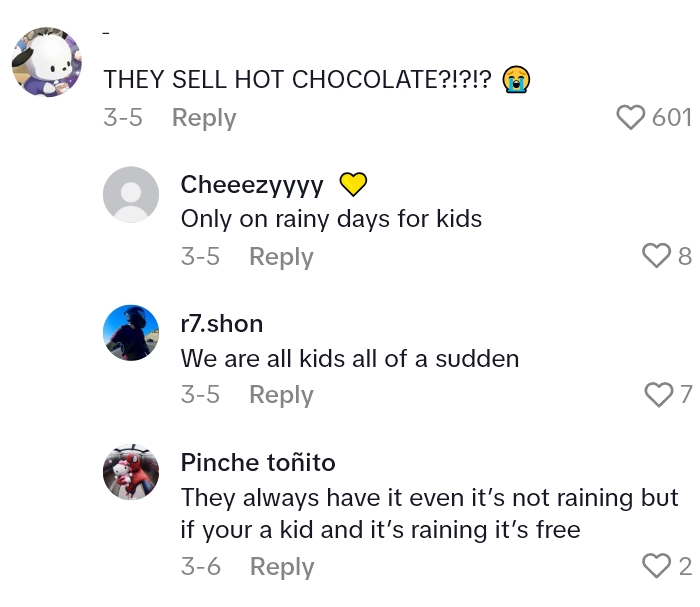Reply to the hot chocolate comment
This screenshot has height=607, width=700.
(x=204, y=118)
